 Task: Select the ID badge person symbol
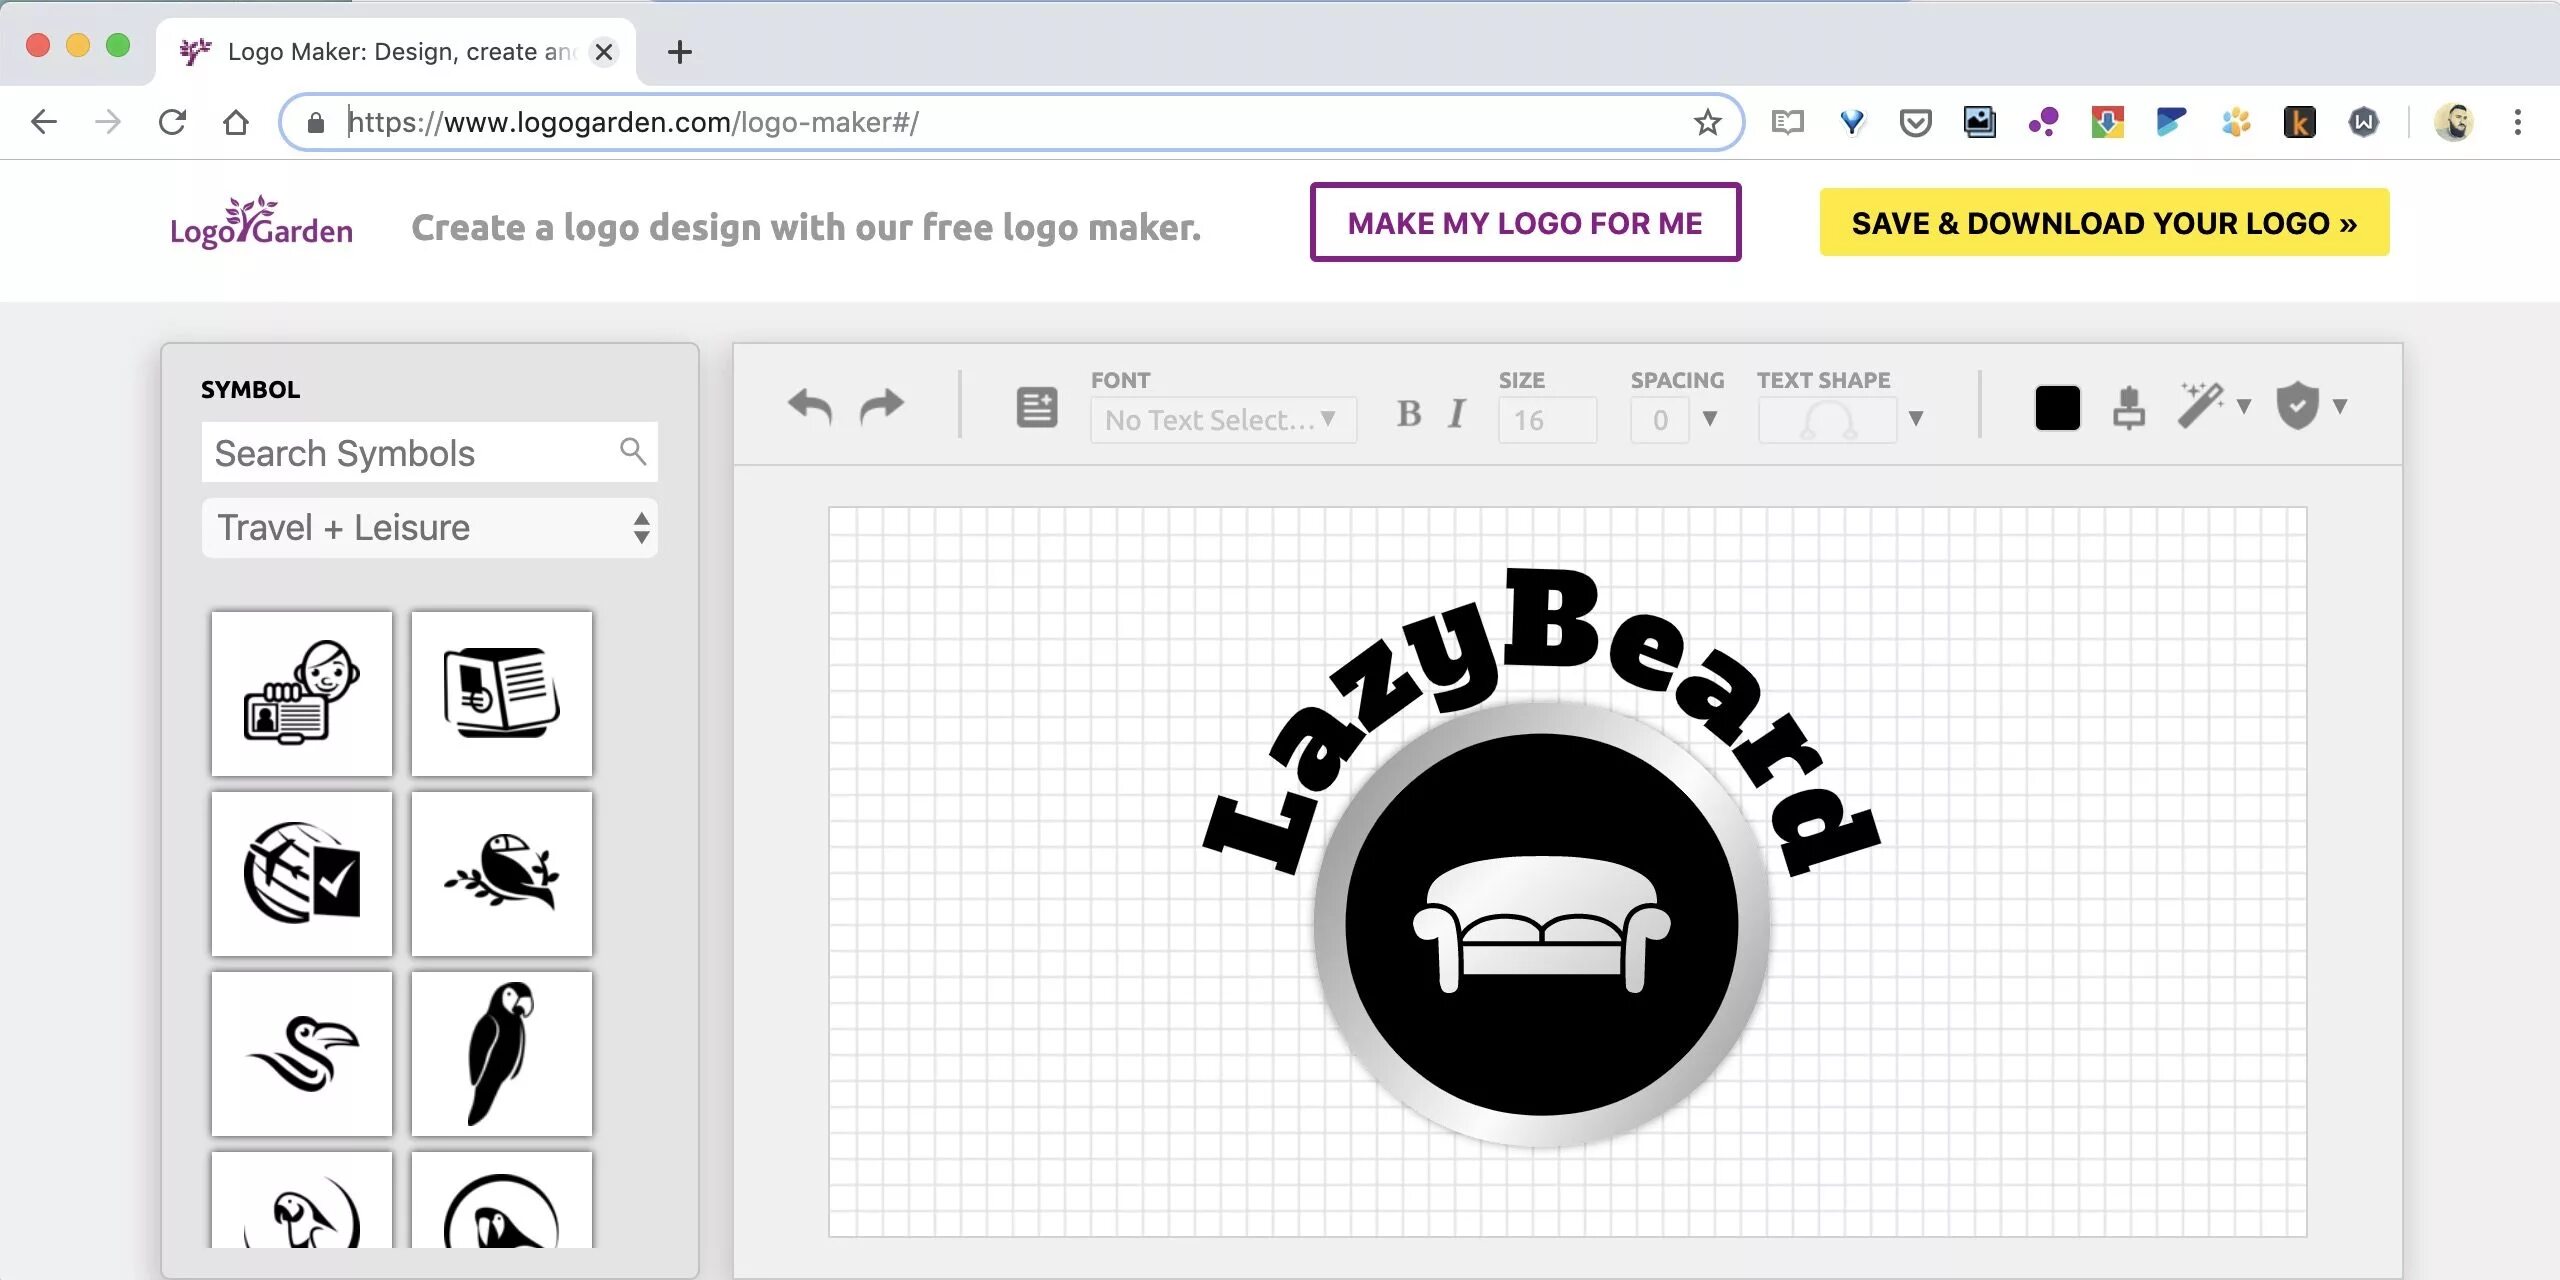[x=302, y=693]
